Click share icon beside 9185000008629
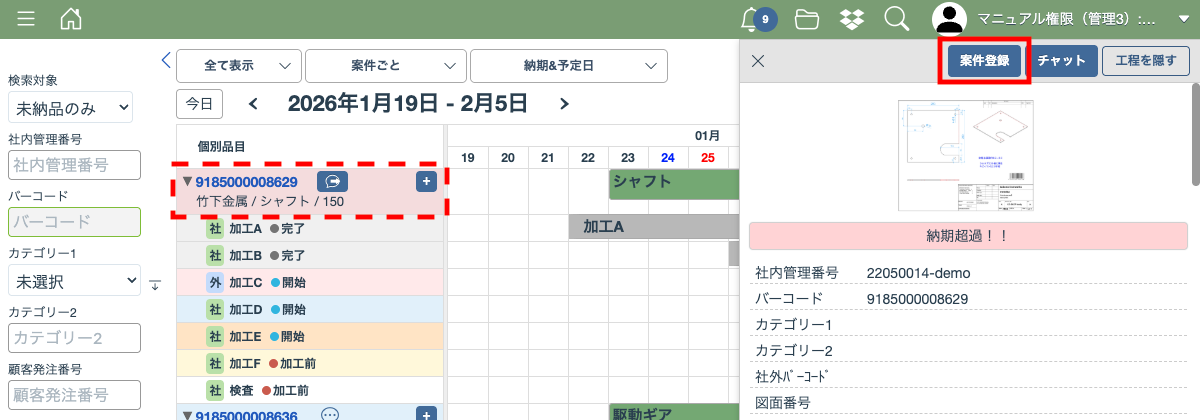 pyautogui.click(x=332, y=182)
